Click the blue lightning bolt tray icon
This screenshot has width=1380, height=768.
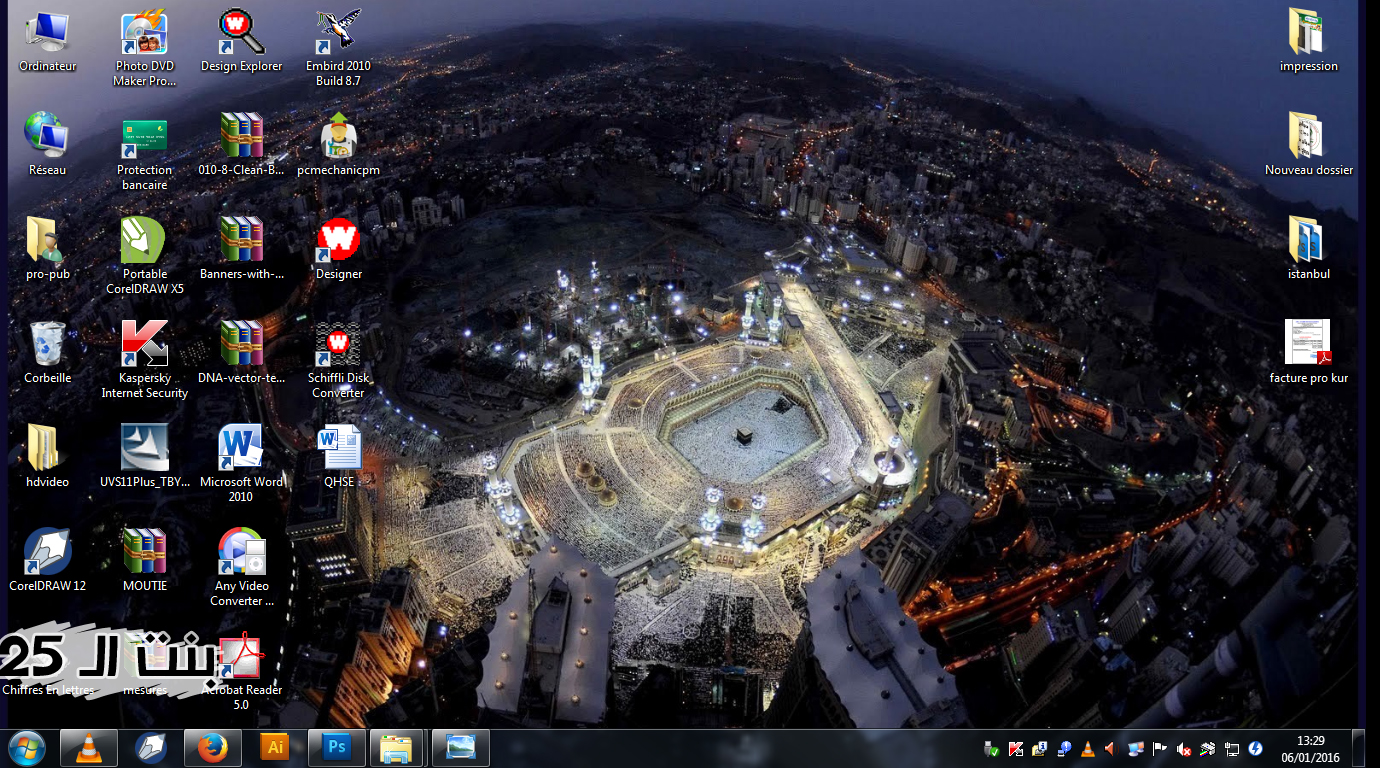pos(1256,749)
